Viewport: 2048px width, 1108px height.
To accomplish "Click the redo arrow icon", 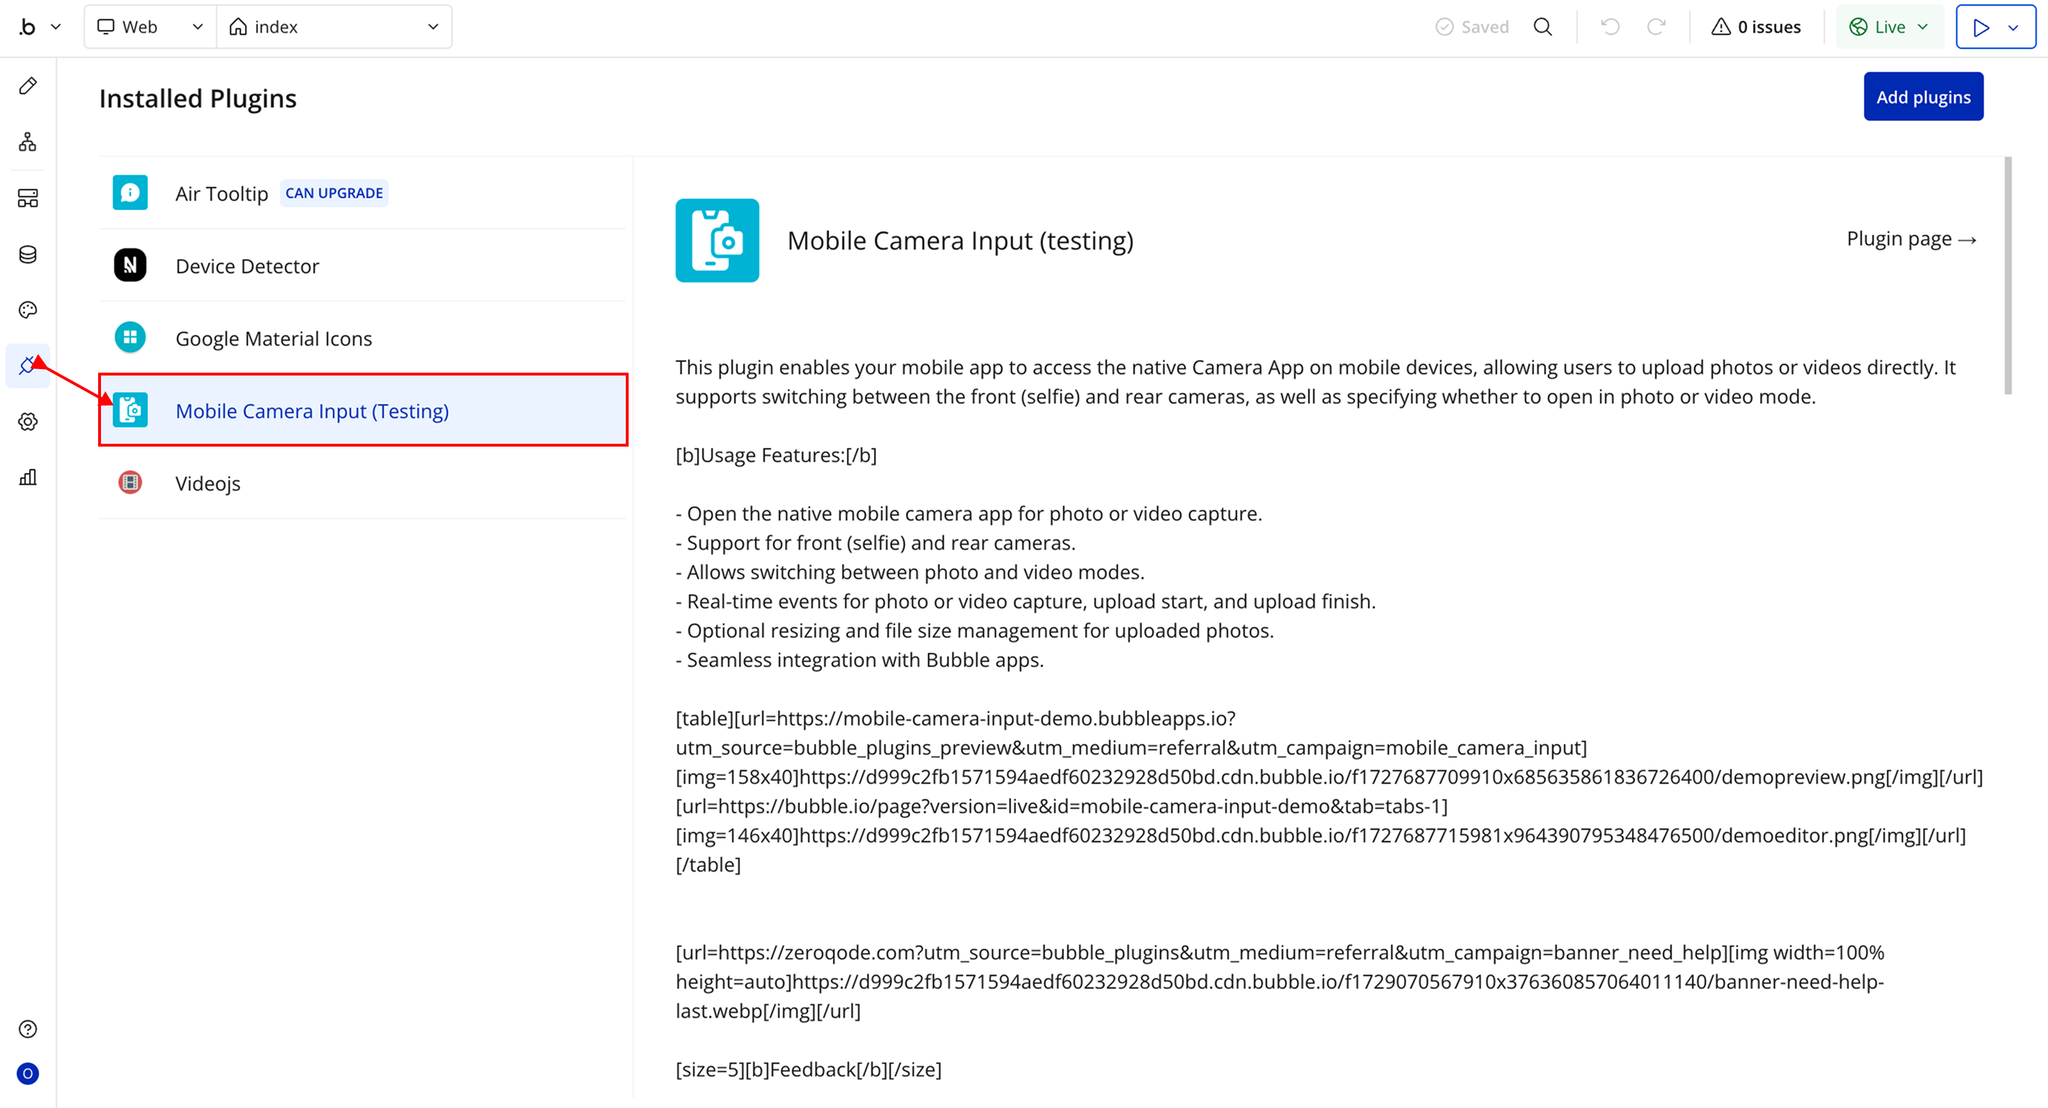I will [1656, 27].
